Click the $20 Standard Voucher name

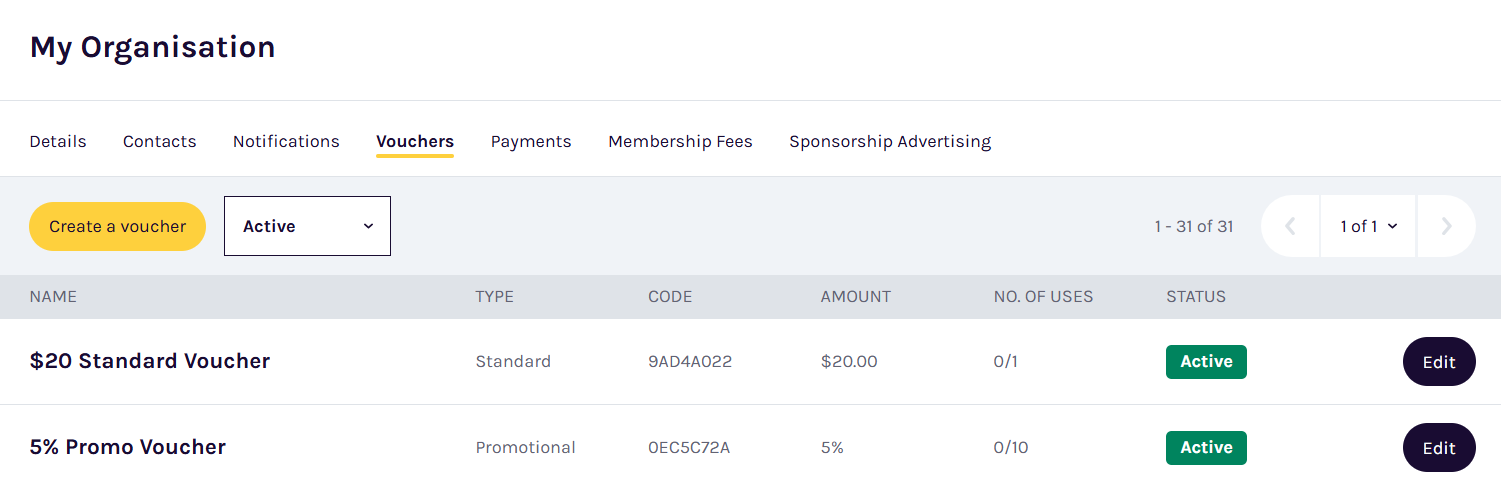[150, 361]
